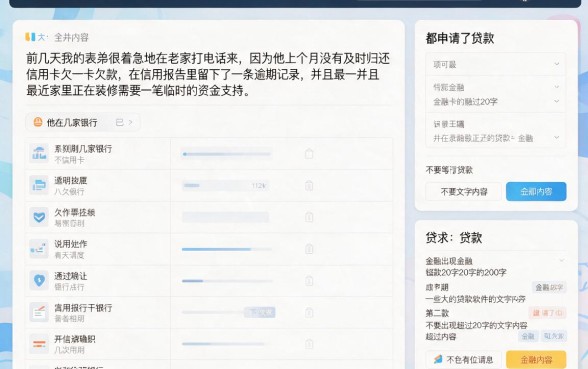Click the orange lines icon in 开信 row

[x=39, y=344]
